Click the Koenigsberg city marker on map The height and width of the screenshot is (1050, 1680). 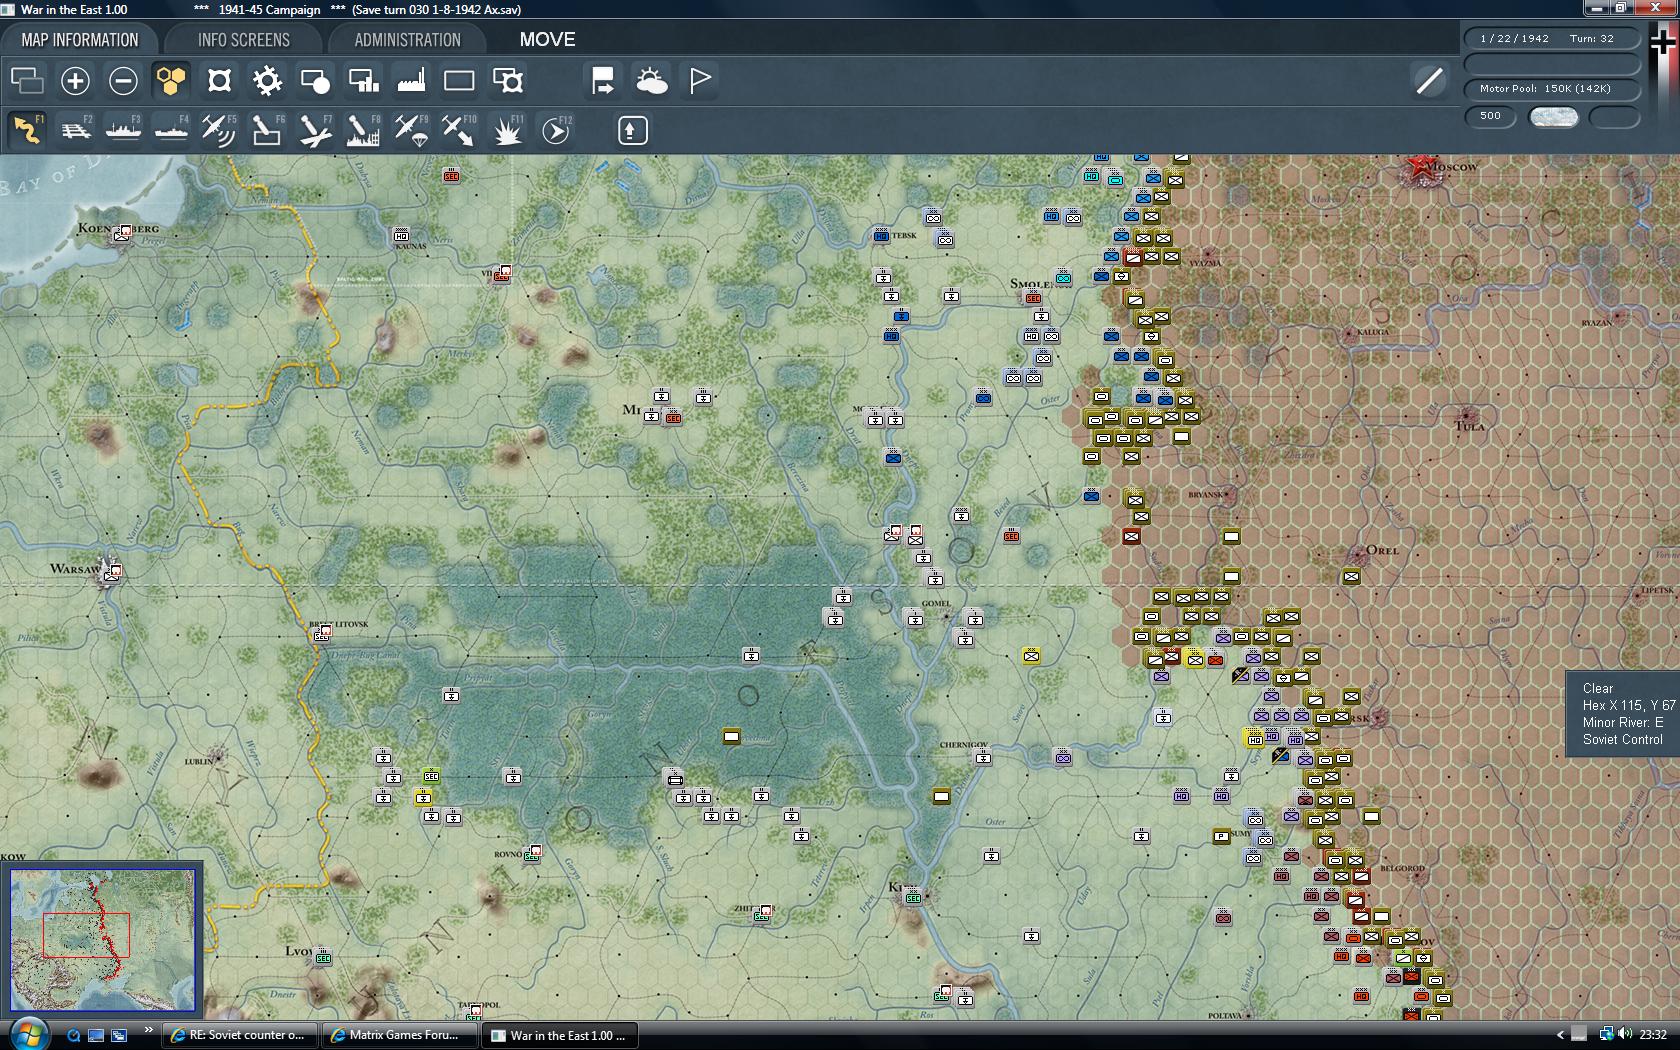pyautogui.click(x=122, y=233)
